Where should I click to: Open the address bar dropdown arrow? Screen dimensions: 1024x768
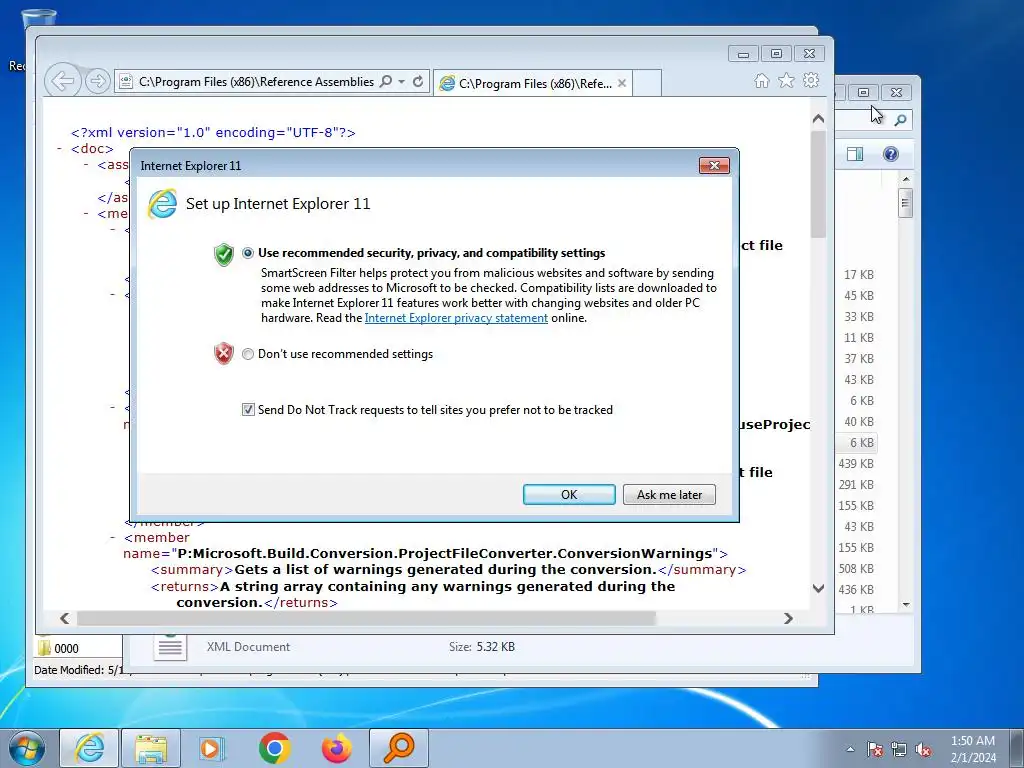click(x=401, y=82)
